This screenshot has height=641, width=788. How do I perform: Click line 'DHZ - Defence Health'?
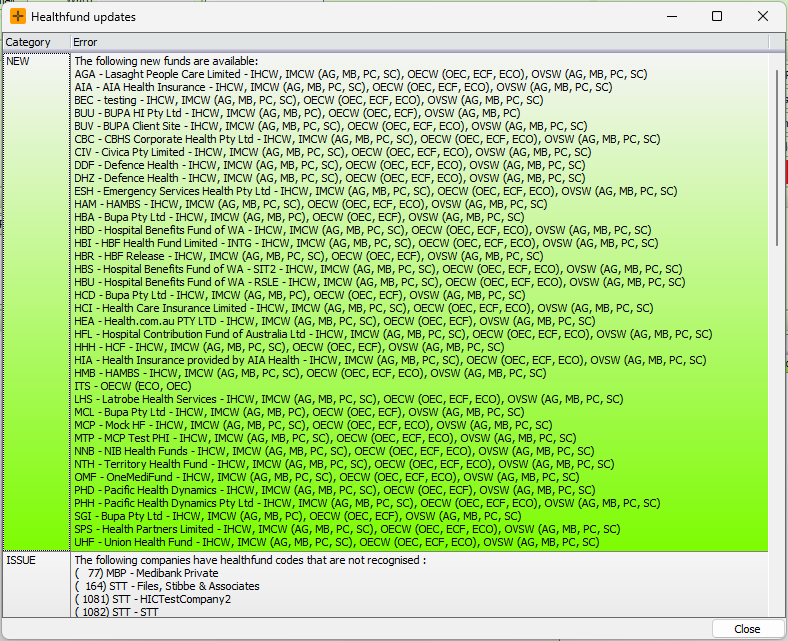pos(330,178)
